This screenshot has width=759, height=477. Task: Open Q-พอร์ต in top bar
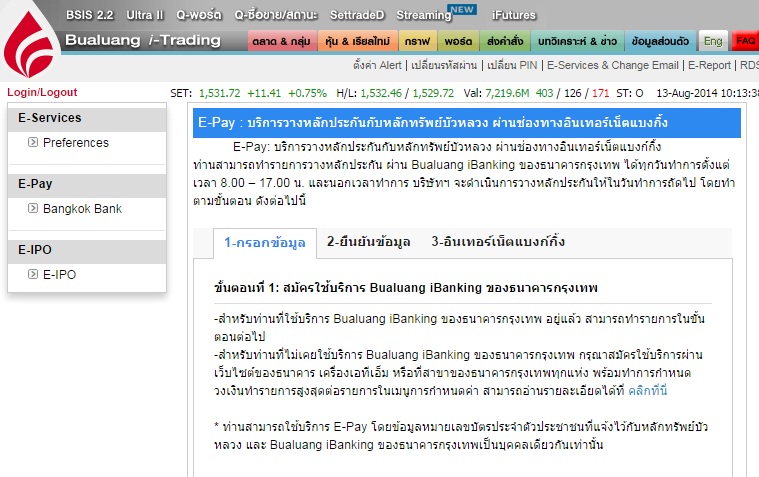coord(198,15)
